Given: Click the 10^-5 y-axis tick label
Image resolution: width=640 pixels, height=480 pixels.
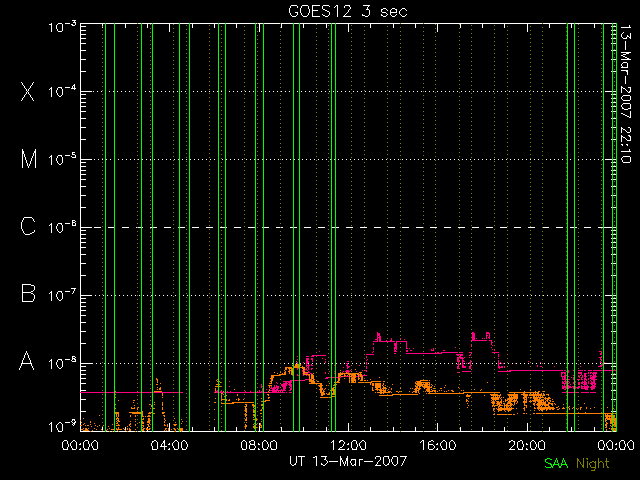Looking at the screenshot, I should [x=62, y=160].
